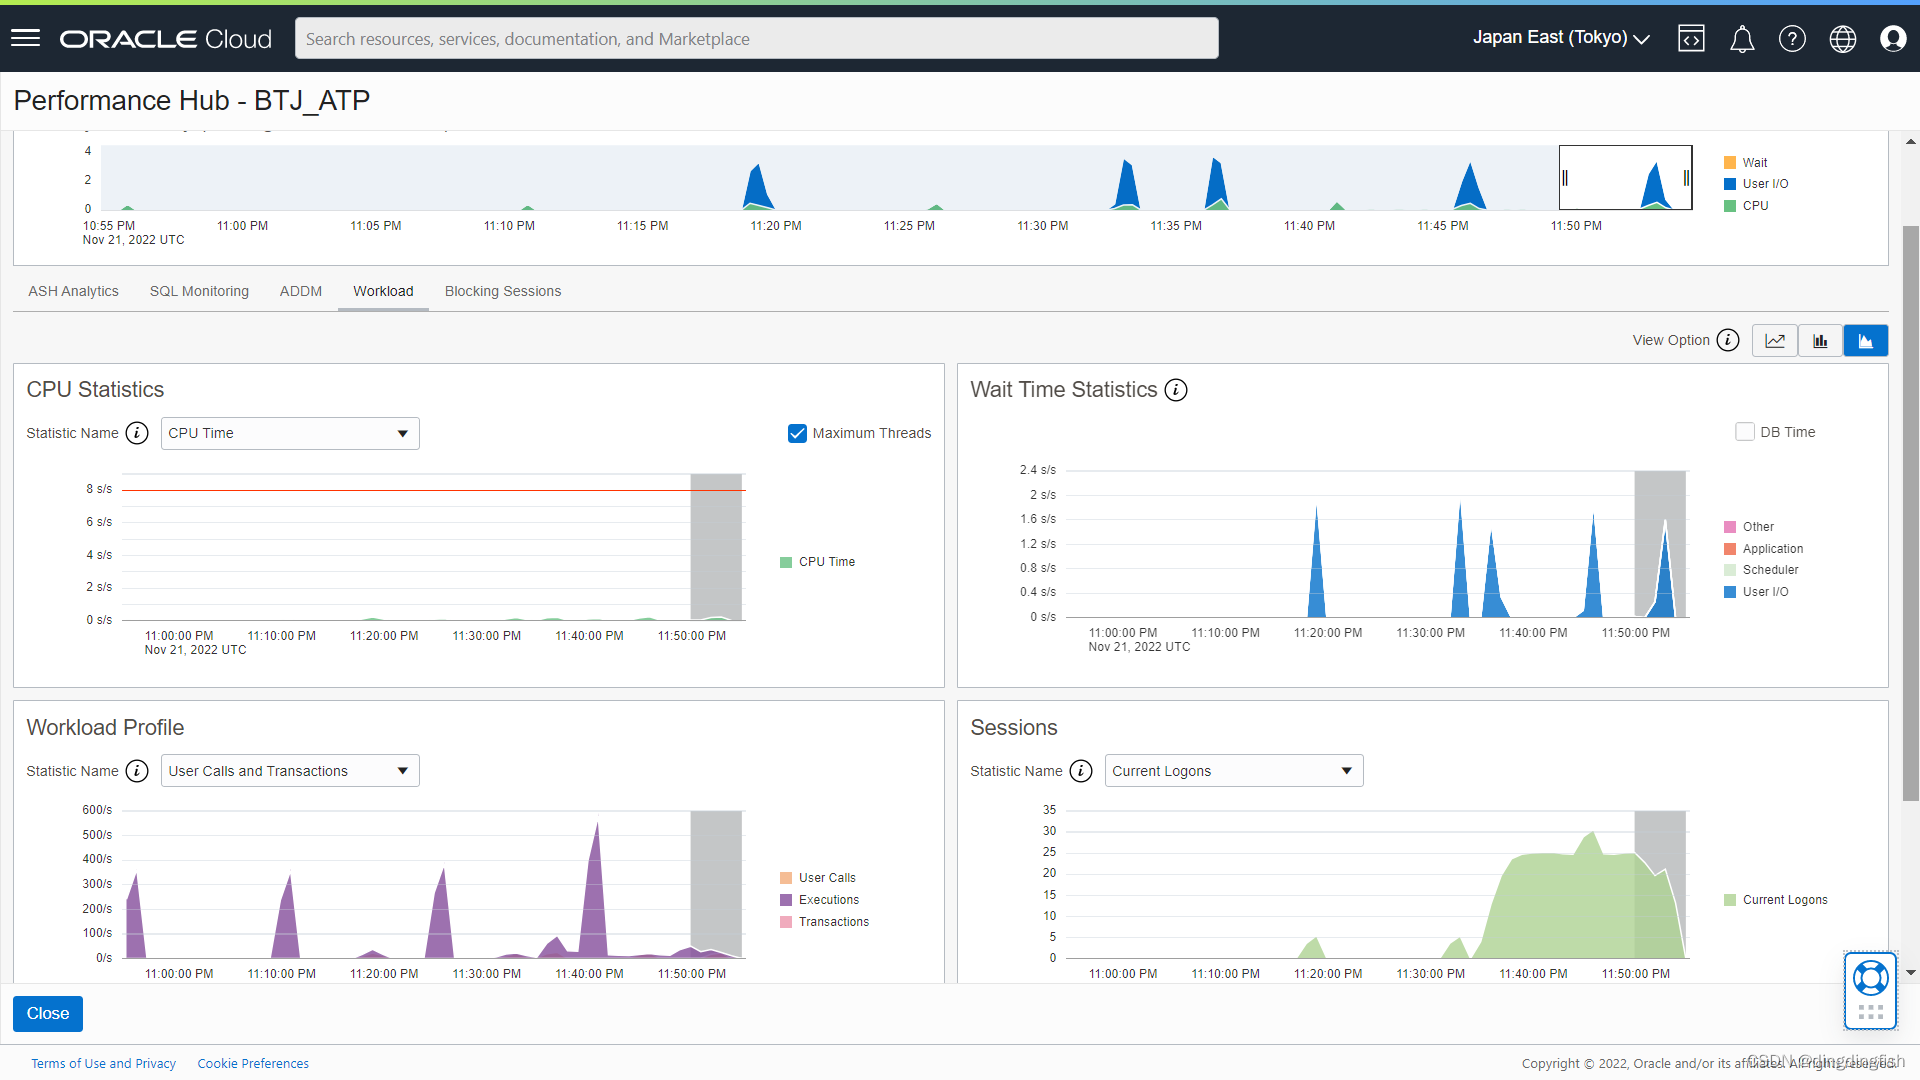This screenshot has height=1080, width=1920.
Task: Click the Close button
Action: tap(48, 1014)
